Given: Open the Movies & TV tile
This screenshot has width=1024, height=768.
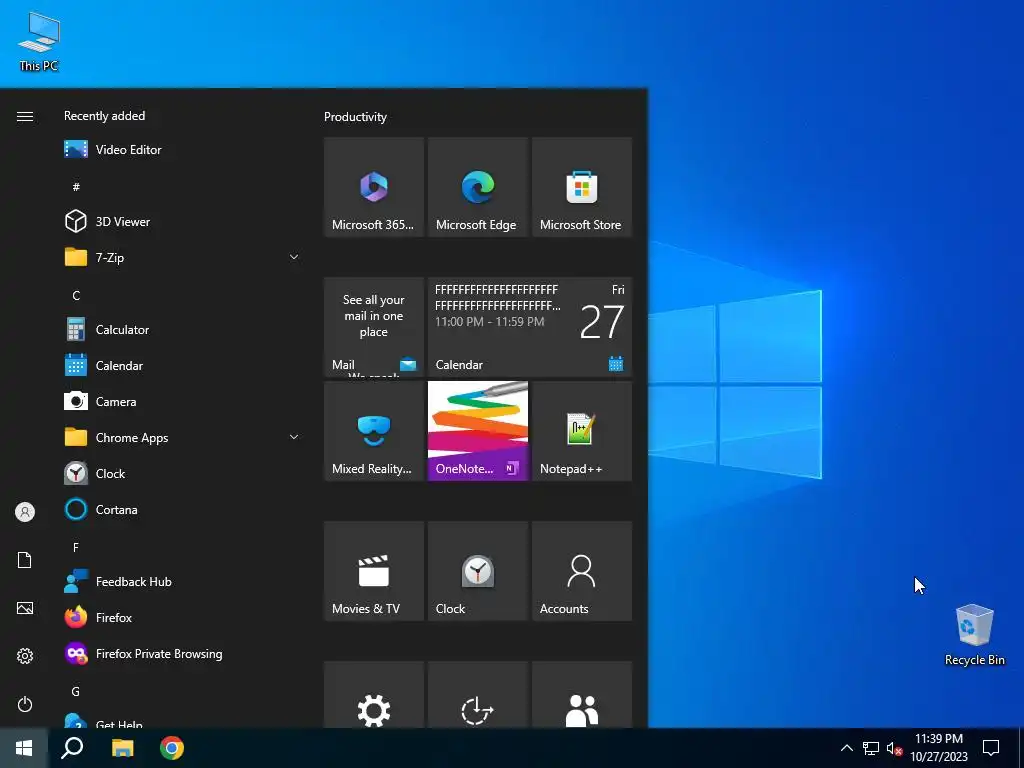Looking at the screenshot, I should (374, 571).
